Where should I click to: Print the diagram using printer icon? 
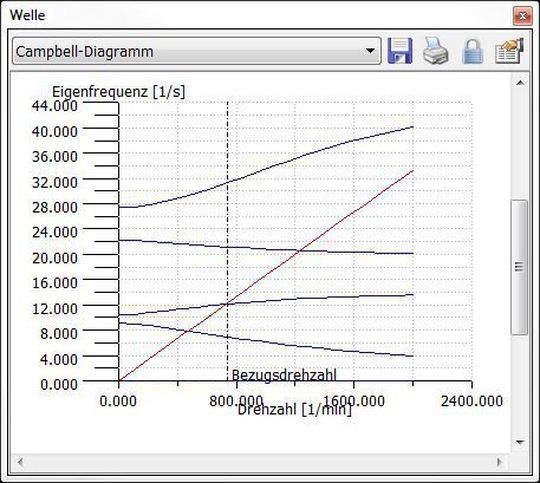436,51
